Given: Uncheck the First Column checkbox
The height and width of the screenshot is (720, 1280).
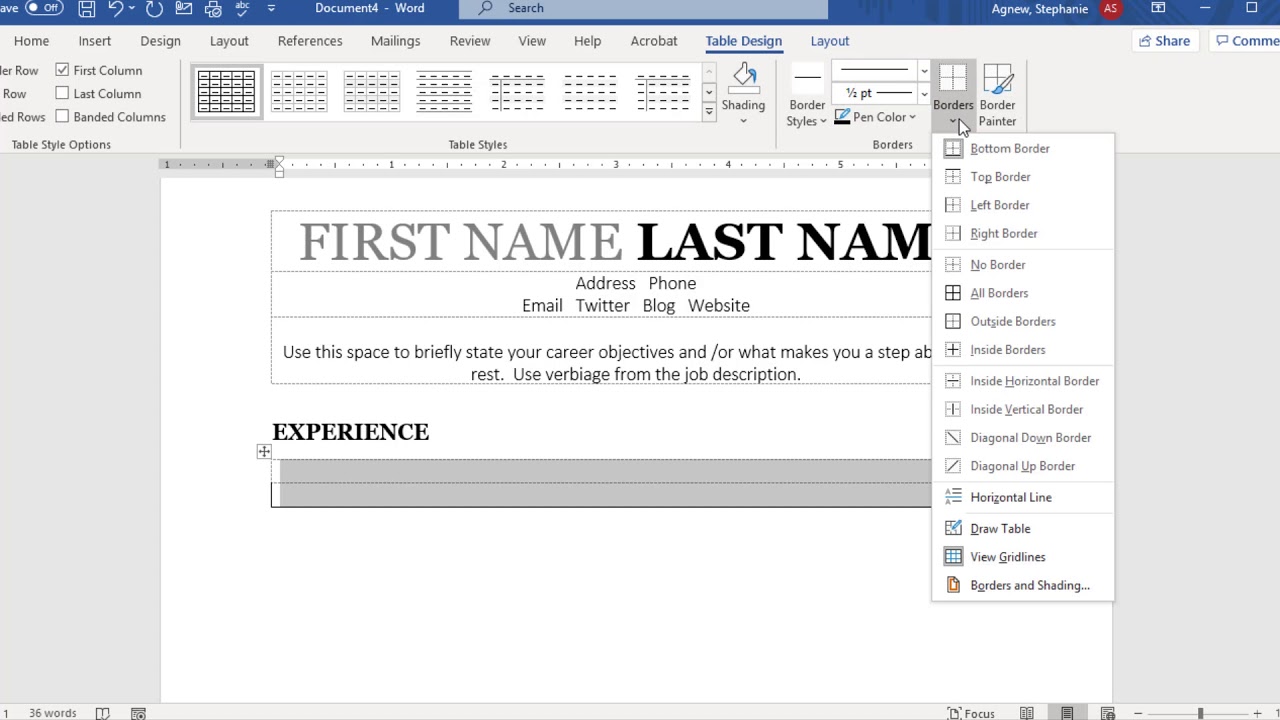Looking at the screenshot, I should pos(62,70).
